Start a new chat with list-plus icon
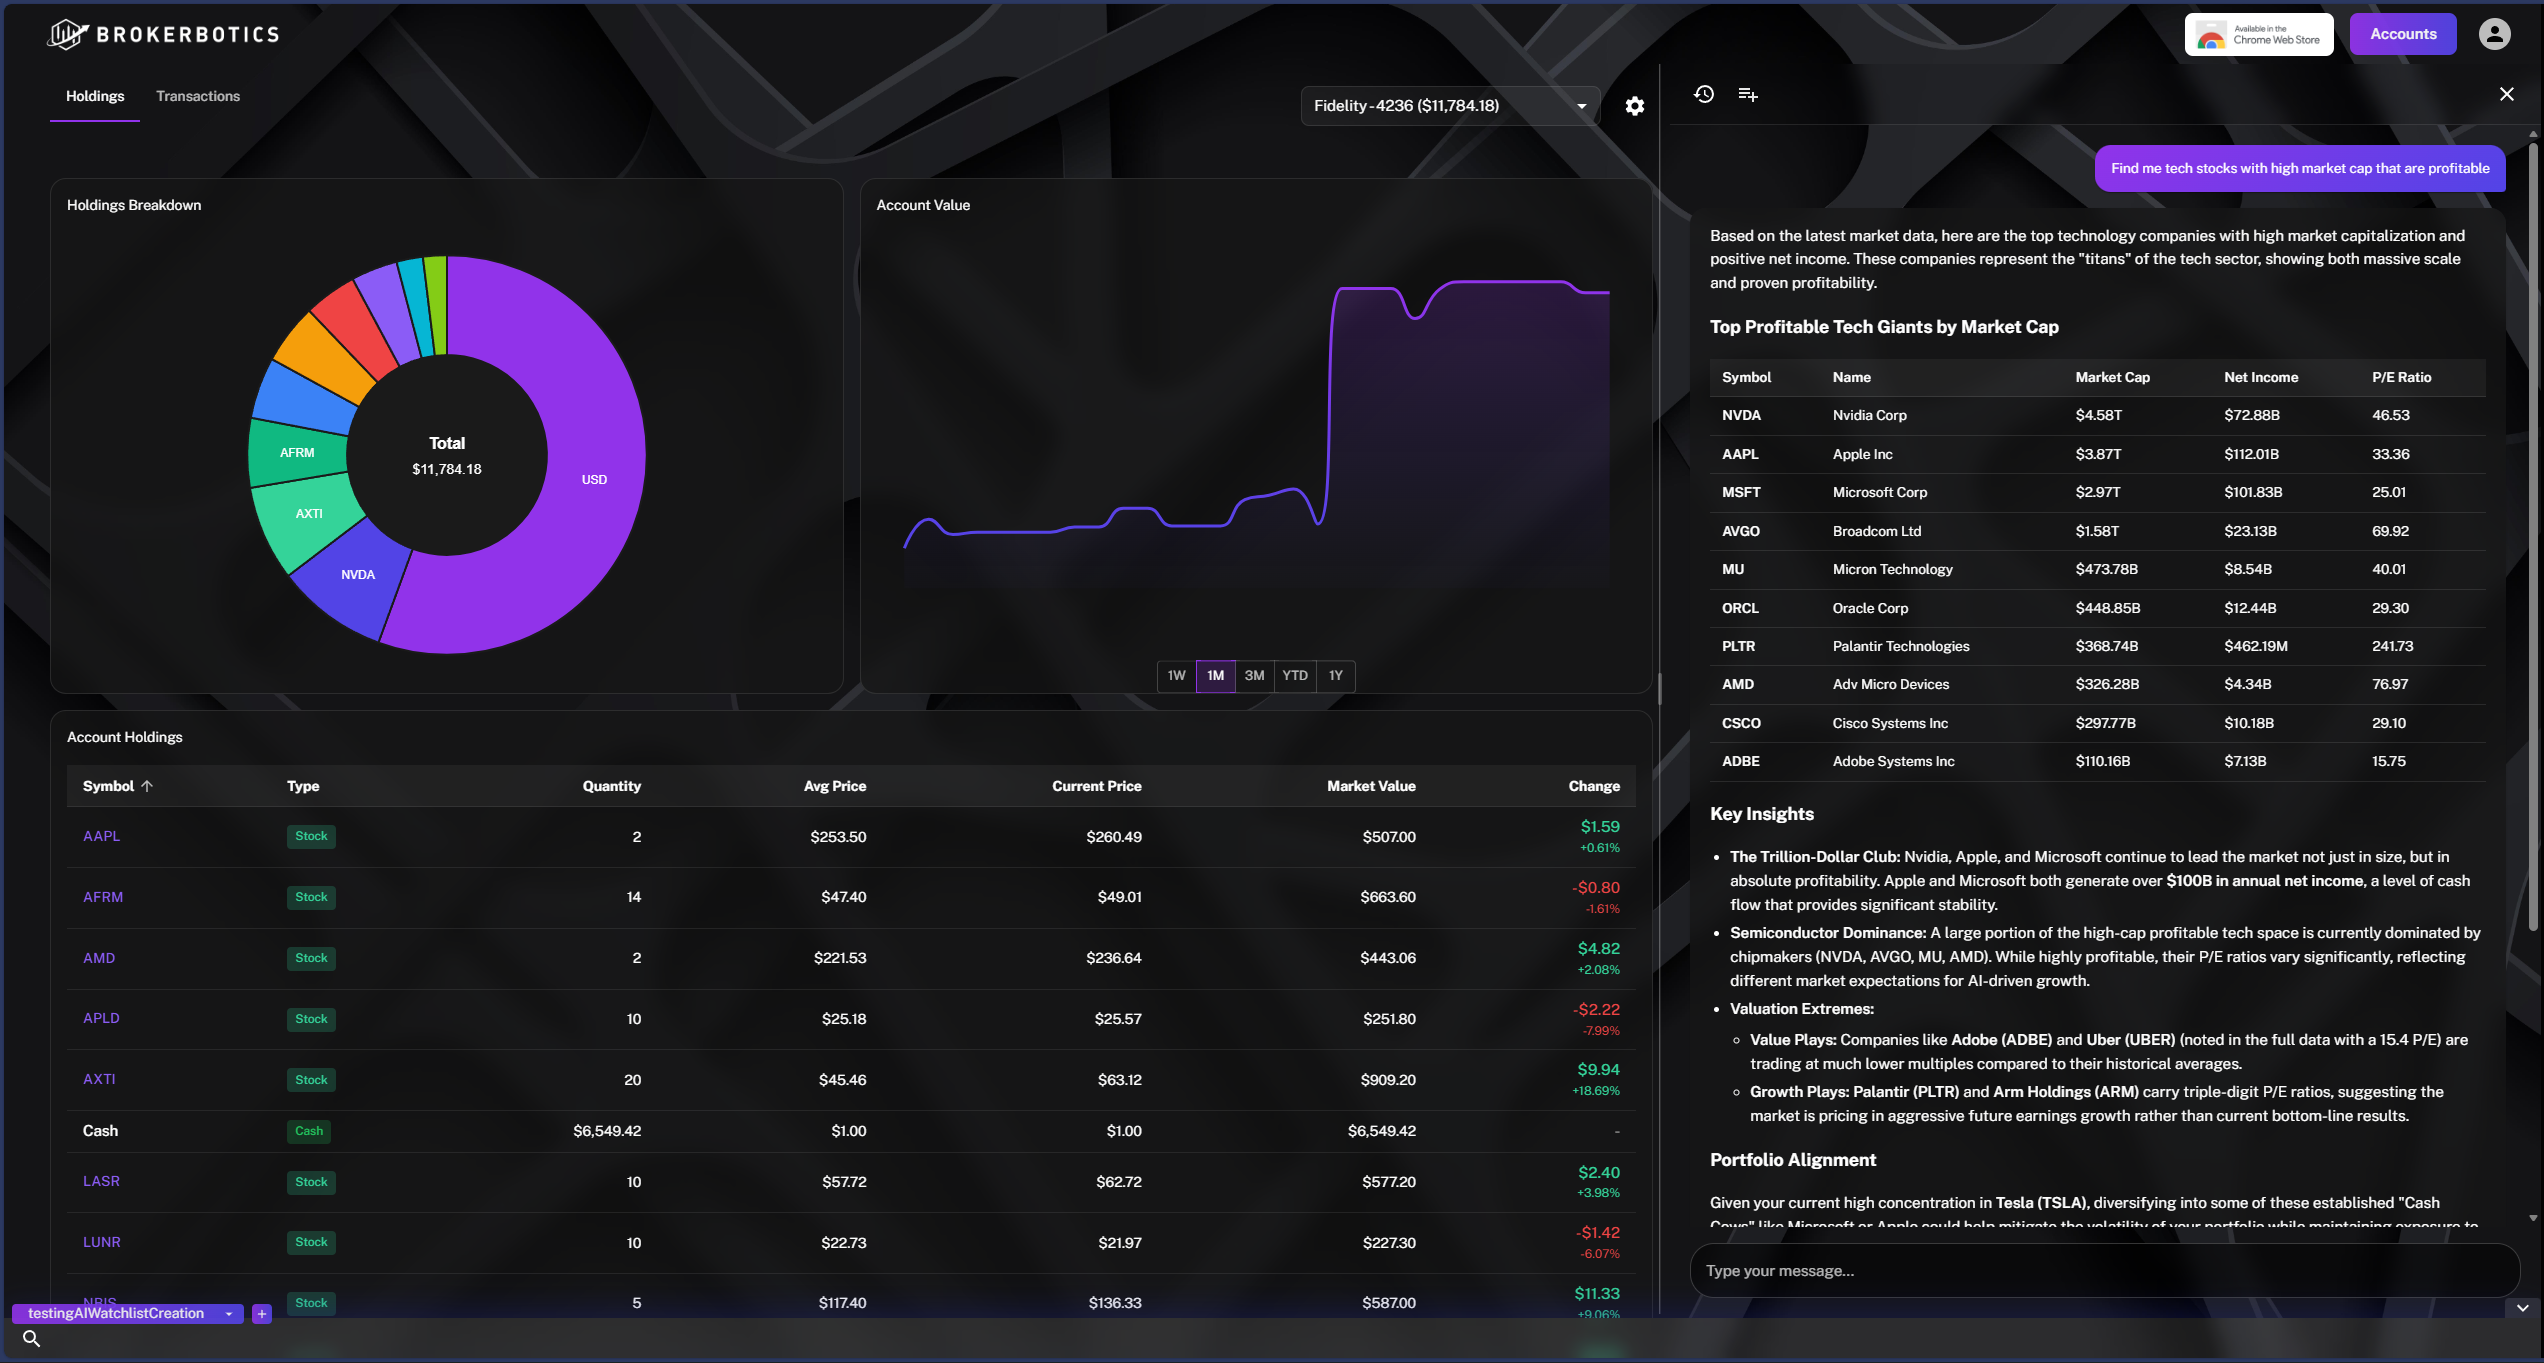The height and width of the screenshot is (1363, 2544). point(1748,94)
